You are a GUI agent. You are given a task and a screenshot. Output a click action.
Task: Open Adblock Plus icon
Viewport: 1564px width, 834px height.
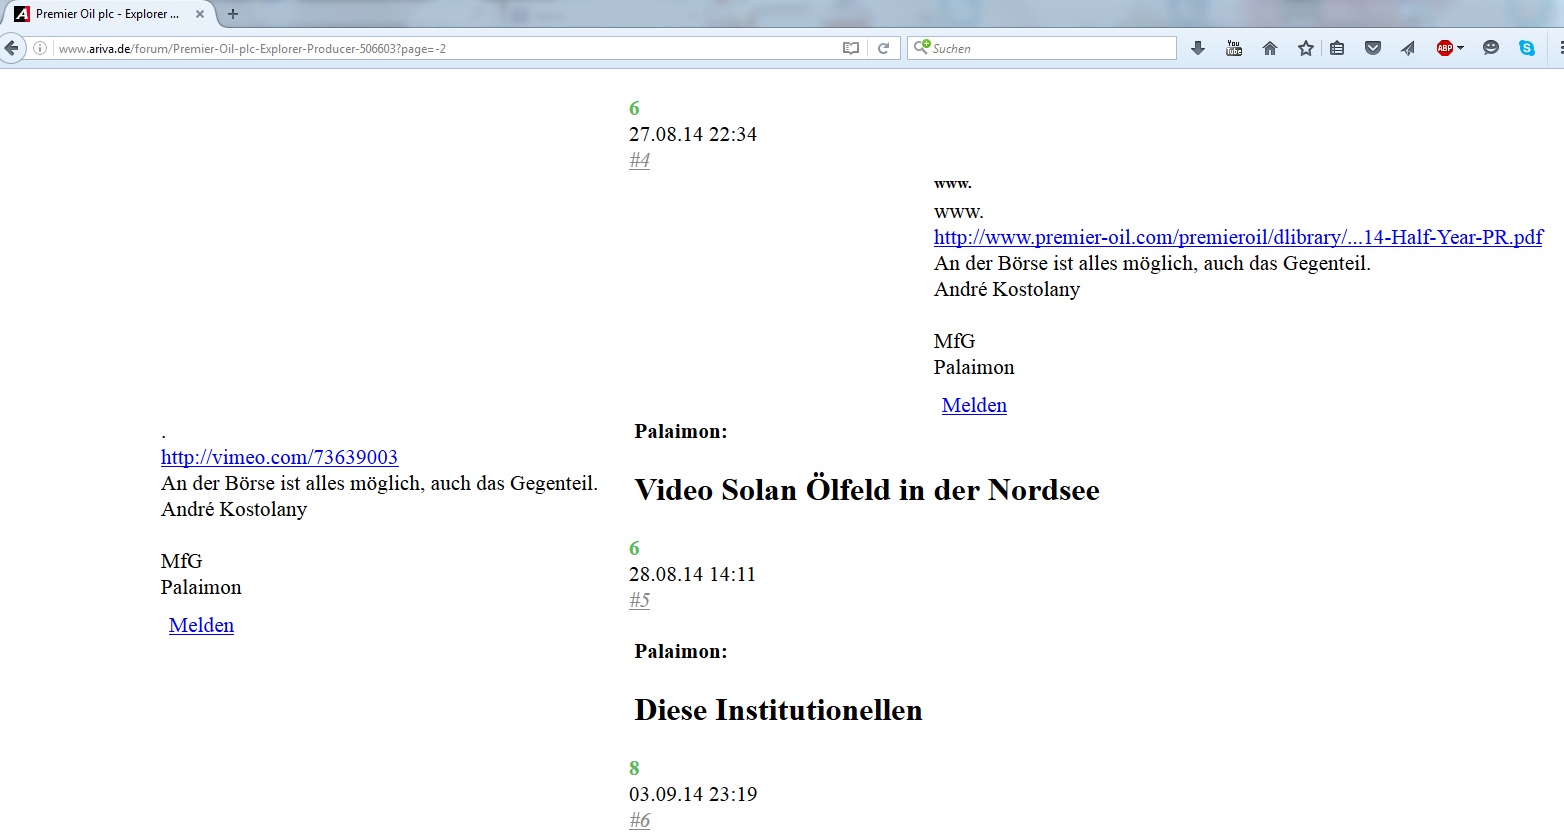pyautogui.click(x=1444, y=48)
